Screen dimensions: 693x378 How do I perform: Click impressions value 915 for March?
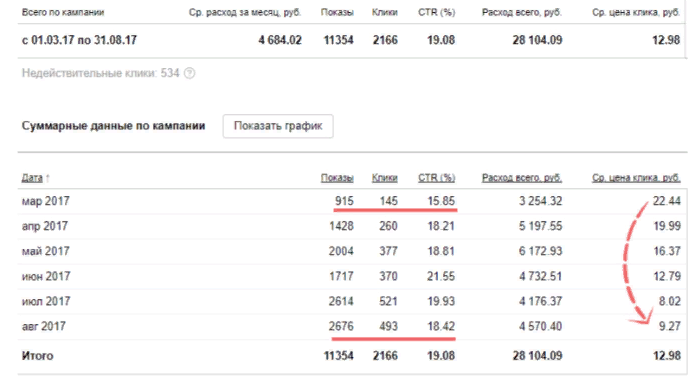344,201
